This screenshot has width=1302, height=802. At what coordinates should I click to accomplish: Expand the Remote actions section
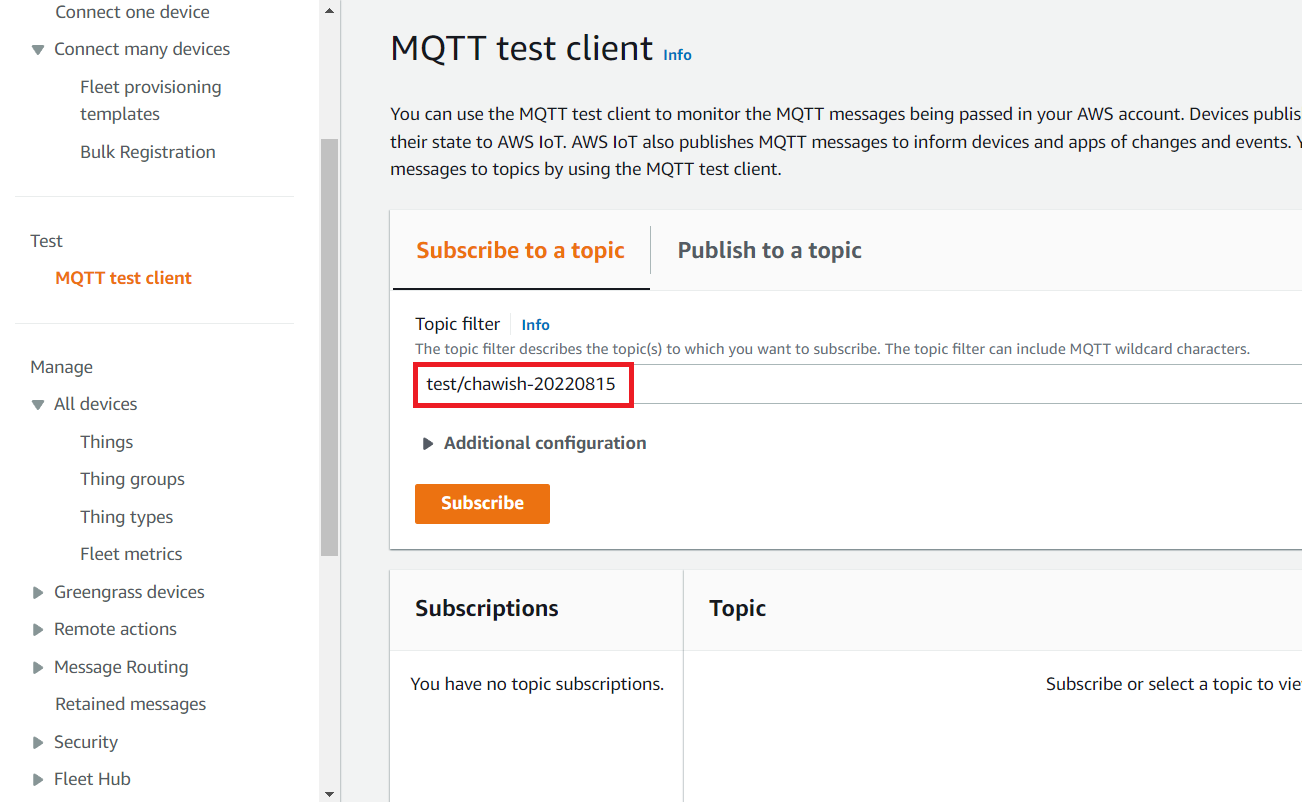tap(37, 628)
